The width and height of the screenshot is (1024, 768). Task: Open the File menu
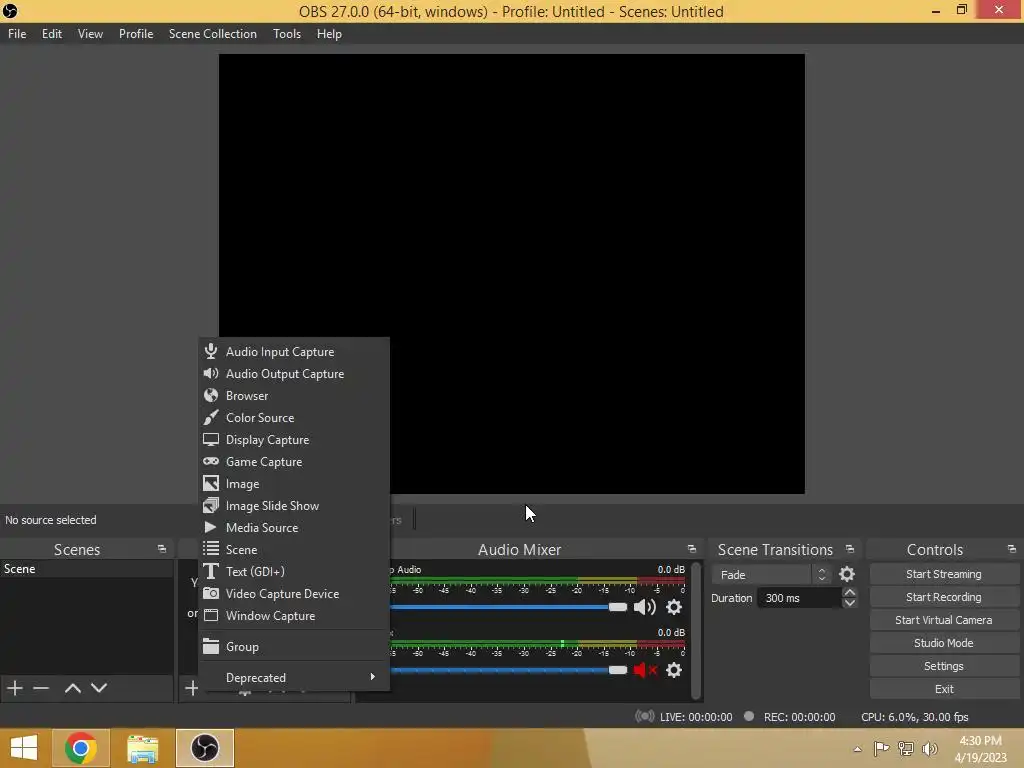(17, 34)
